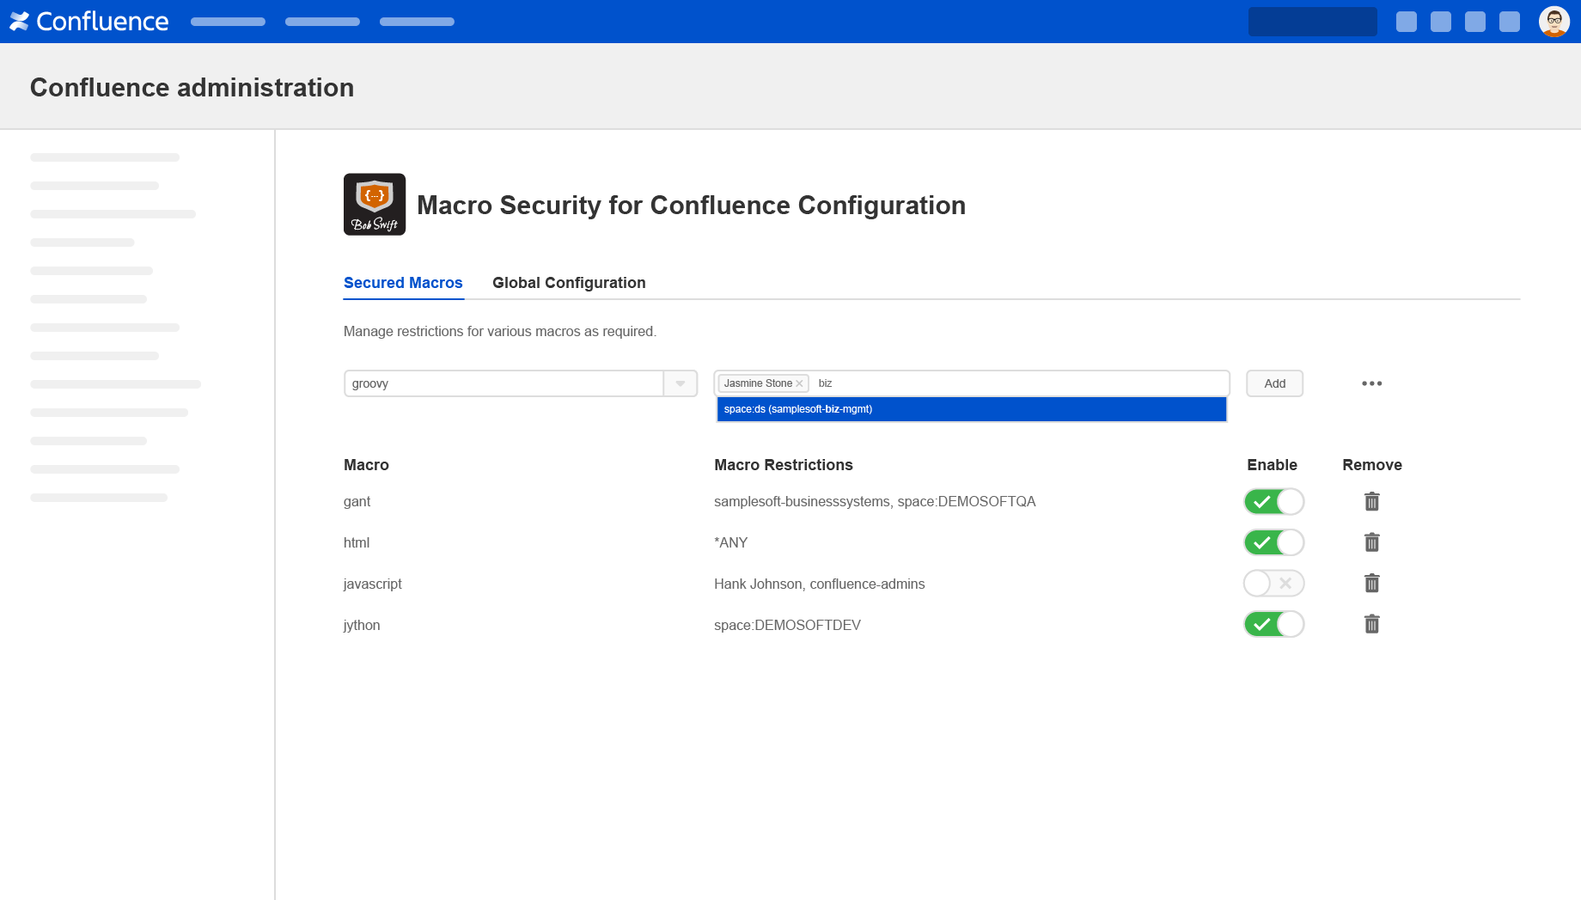The width and height of the screenshot is (1581, 900).
Task: Select the gant macro name
Action: (357, 502)
